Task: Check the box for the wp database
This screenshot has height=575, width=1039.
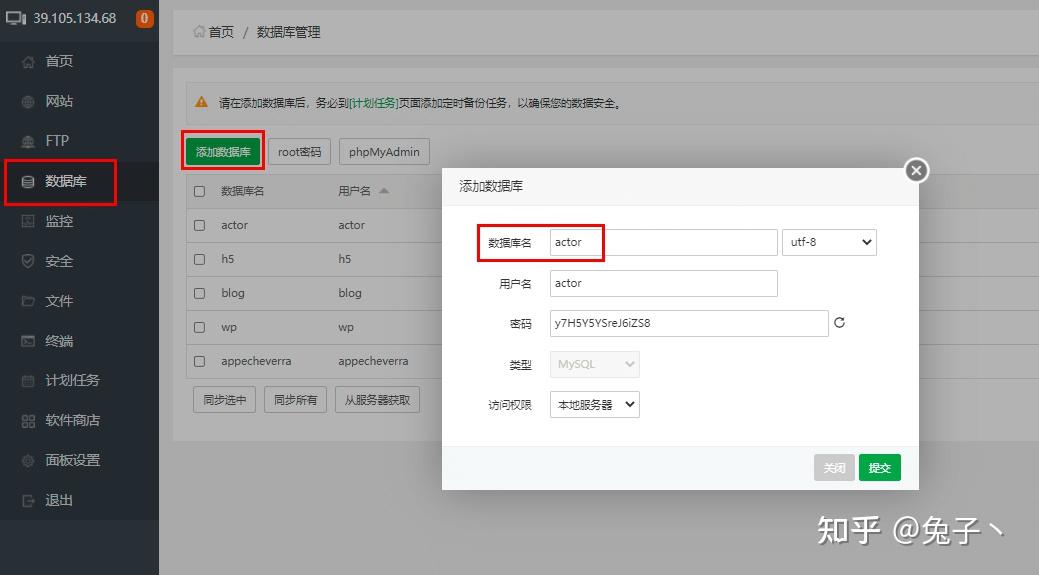Action: click(x=199, y=327)
